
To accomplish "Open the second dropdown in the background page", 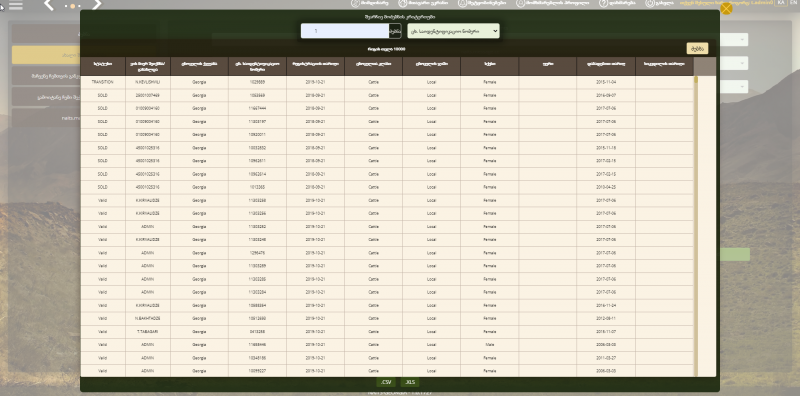I will (x=734, y=63).
